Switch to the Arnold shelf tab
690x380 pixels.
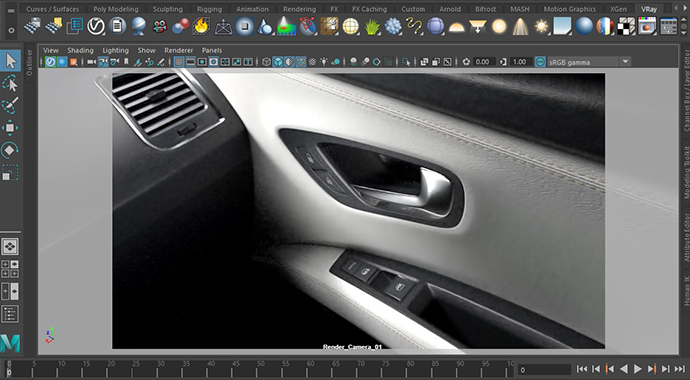(450, 9)
